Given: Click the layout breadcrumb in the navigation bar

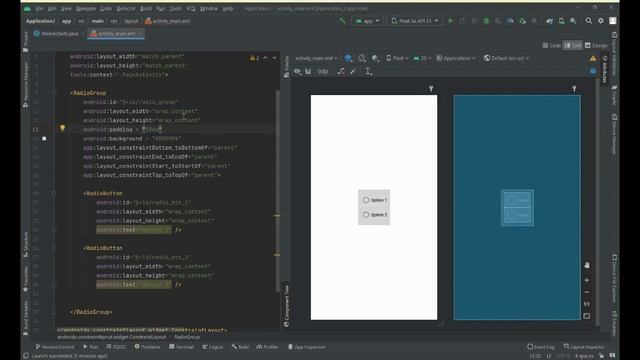Looking at the screenshot, I should click(131, 21).
